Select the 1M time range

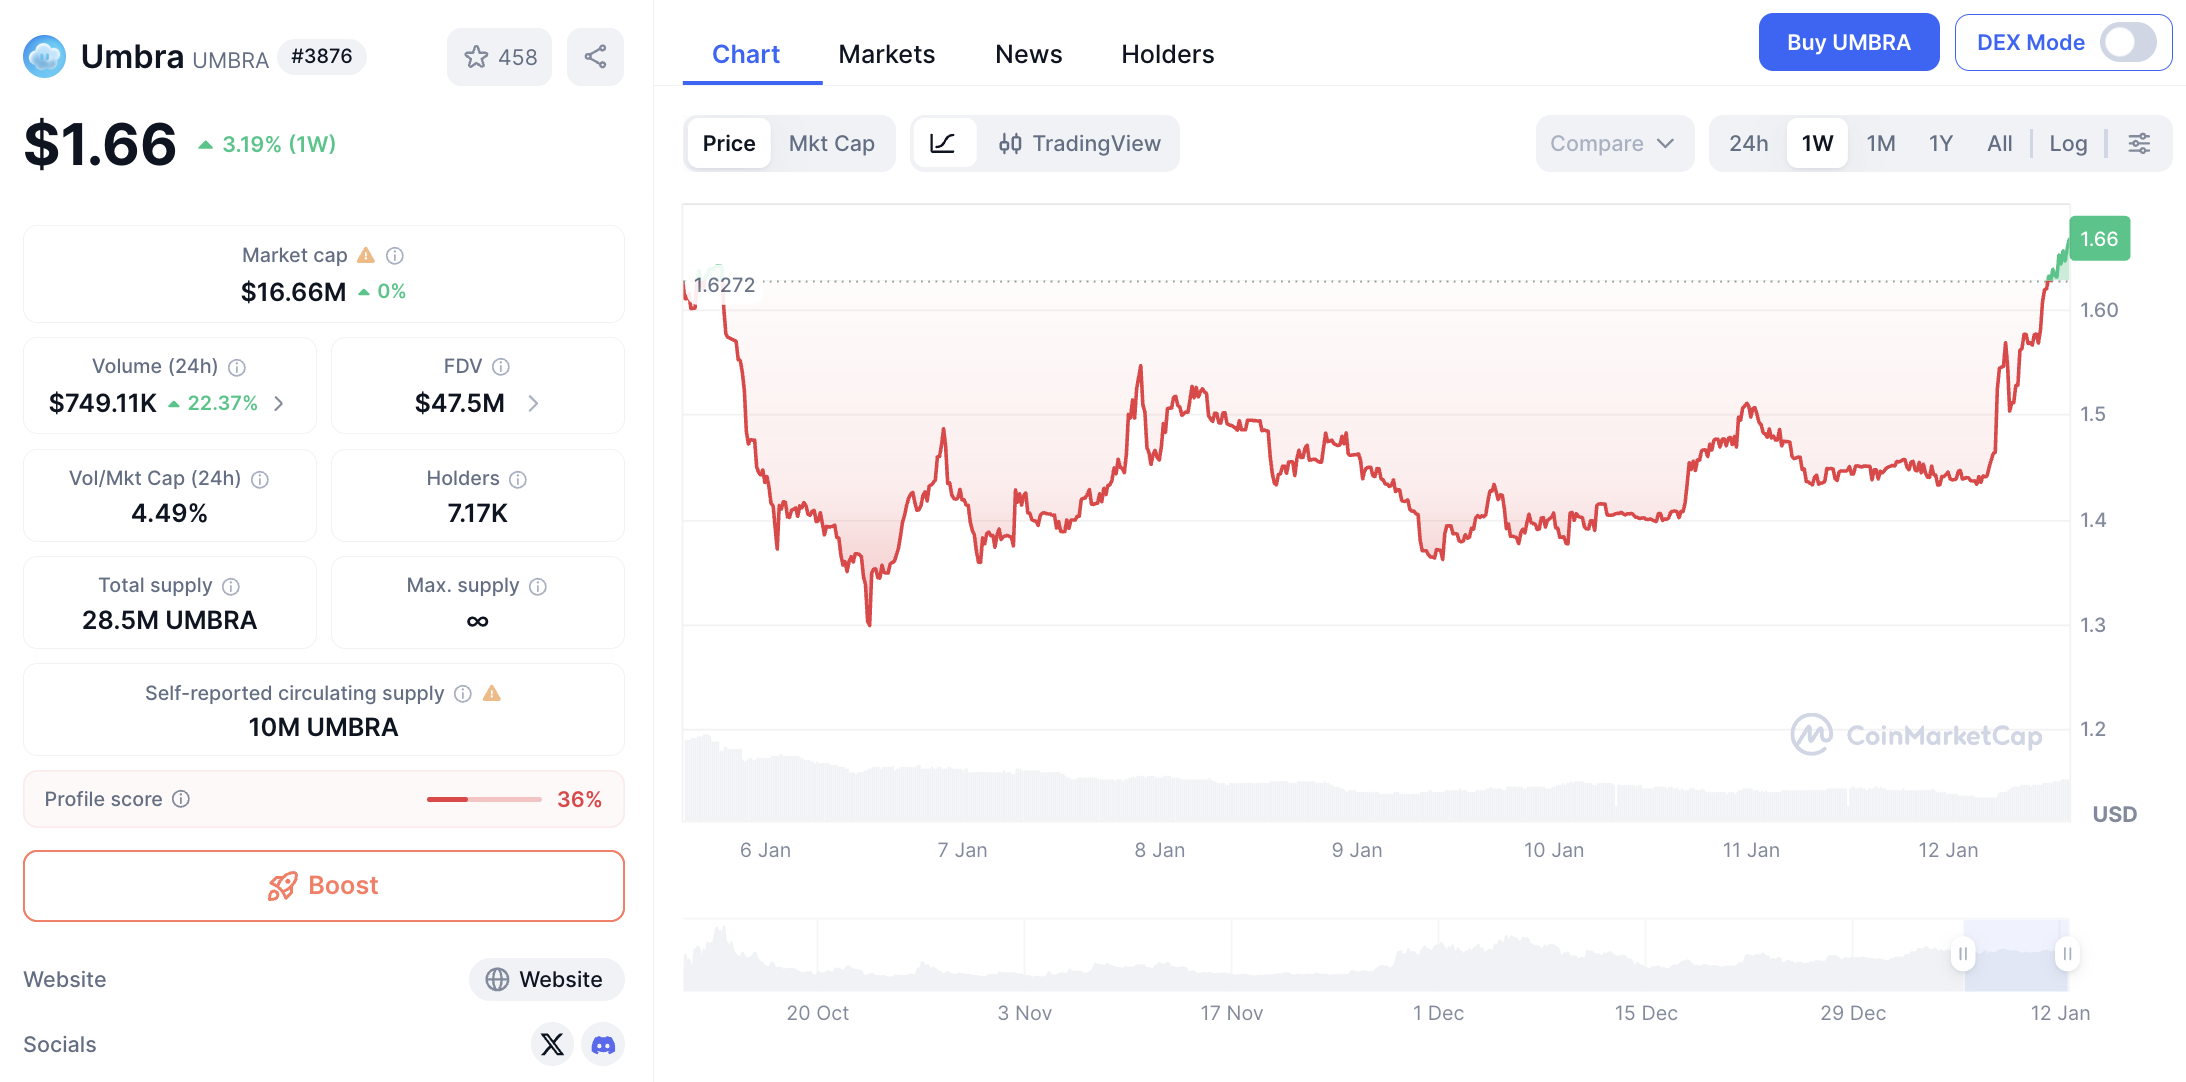point(1880,143)
